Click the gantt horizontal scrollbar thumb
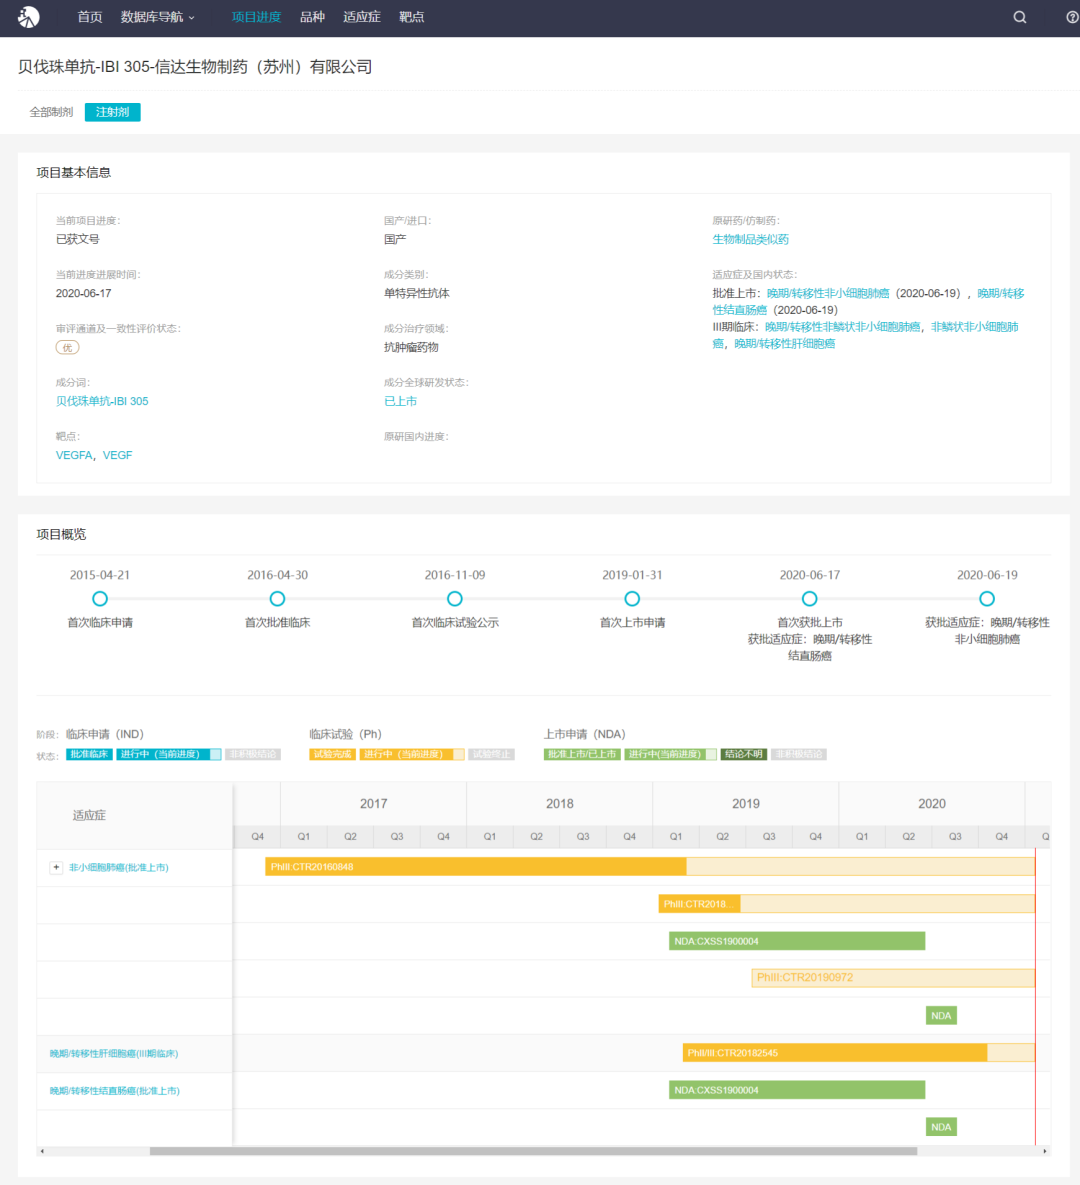1080x1185 pixels. click(x=533, y=1151)
